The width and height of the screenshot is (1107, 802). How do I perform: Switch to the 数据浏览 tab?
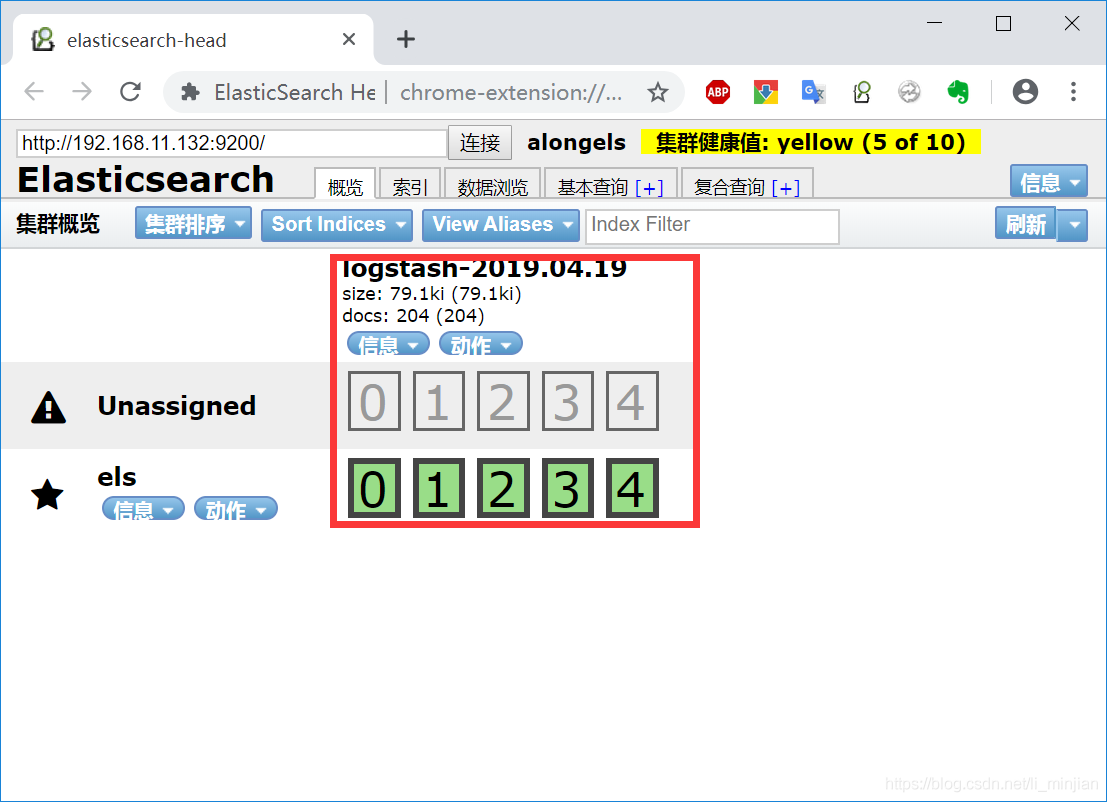492,185
